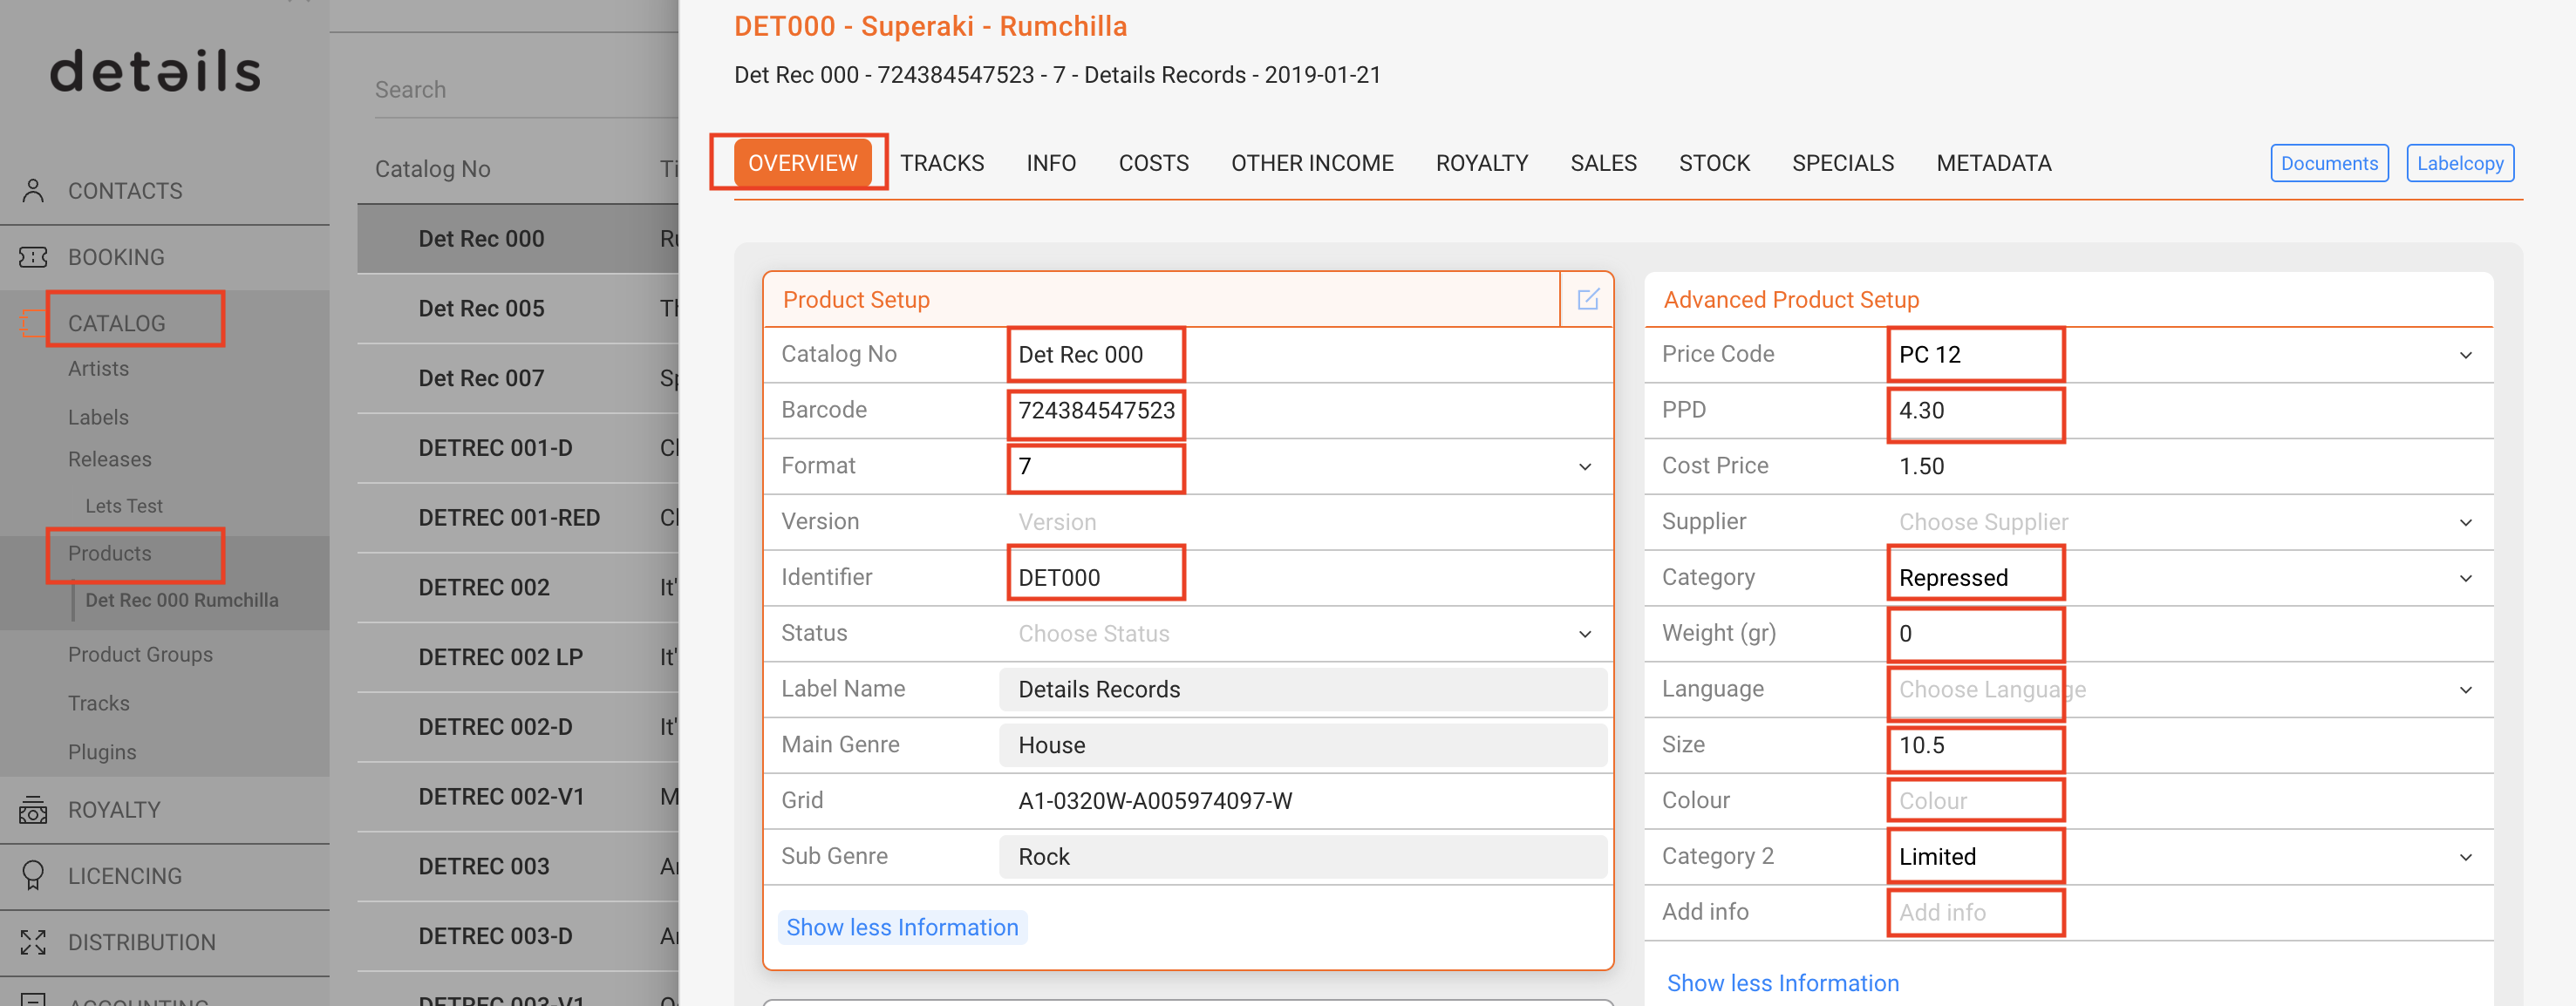This screenshot has width=2576, height=1006.
Task: Select the DETREC 002 LP row
Action: (x=518, y=657)
